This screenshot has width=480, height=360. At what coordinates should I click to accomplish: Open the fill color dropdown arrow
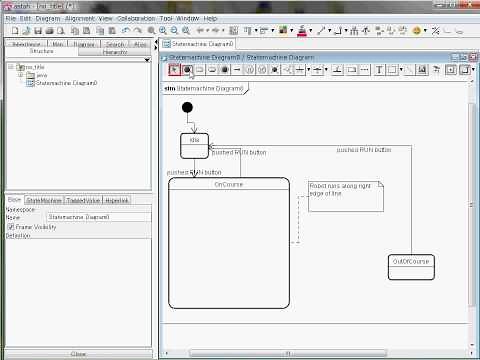tap(291, 31)
